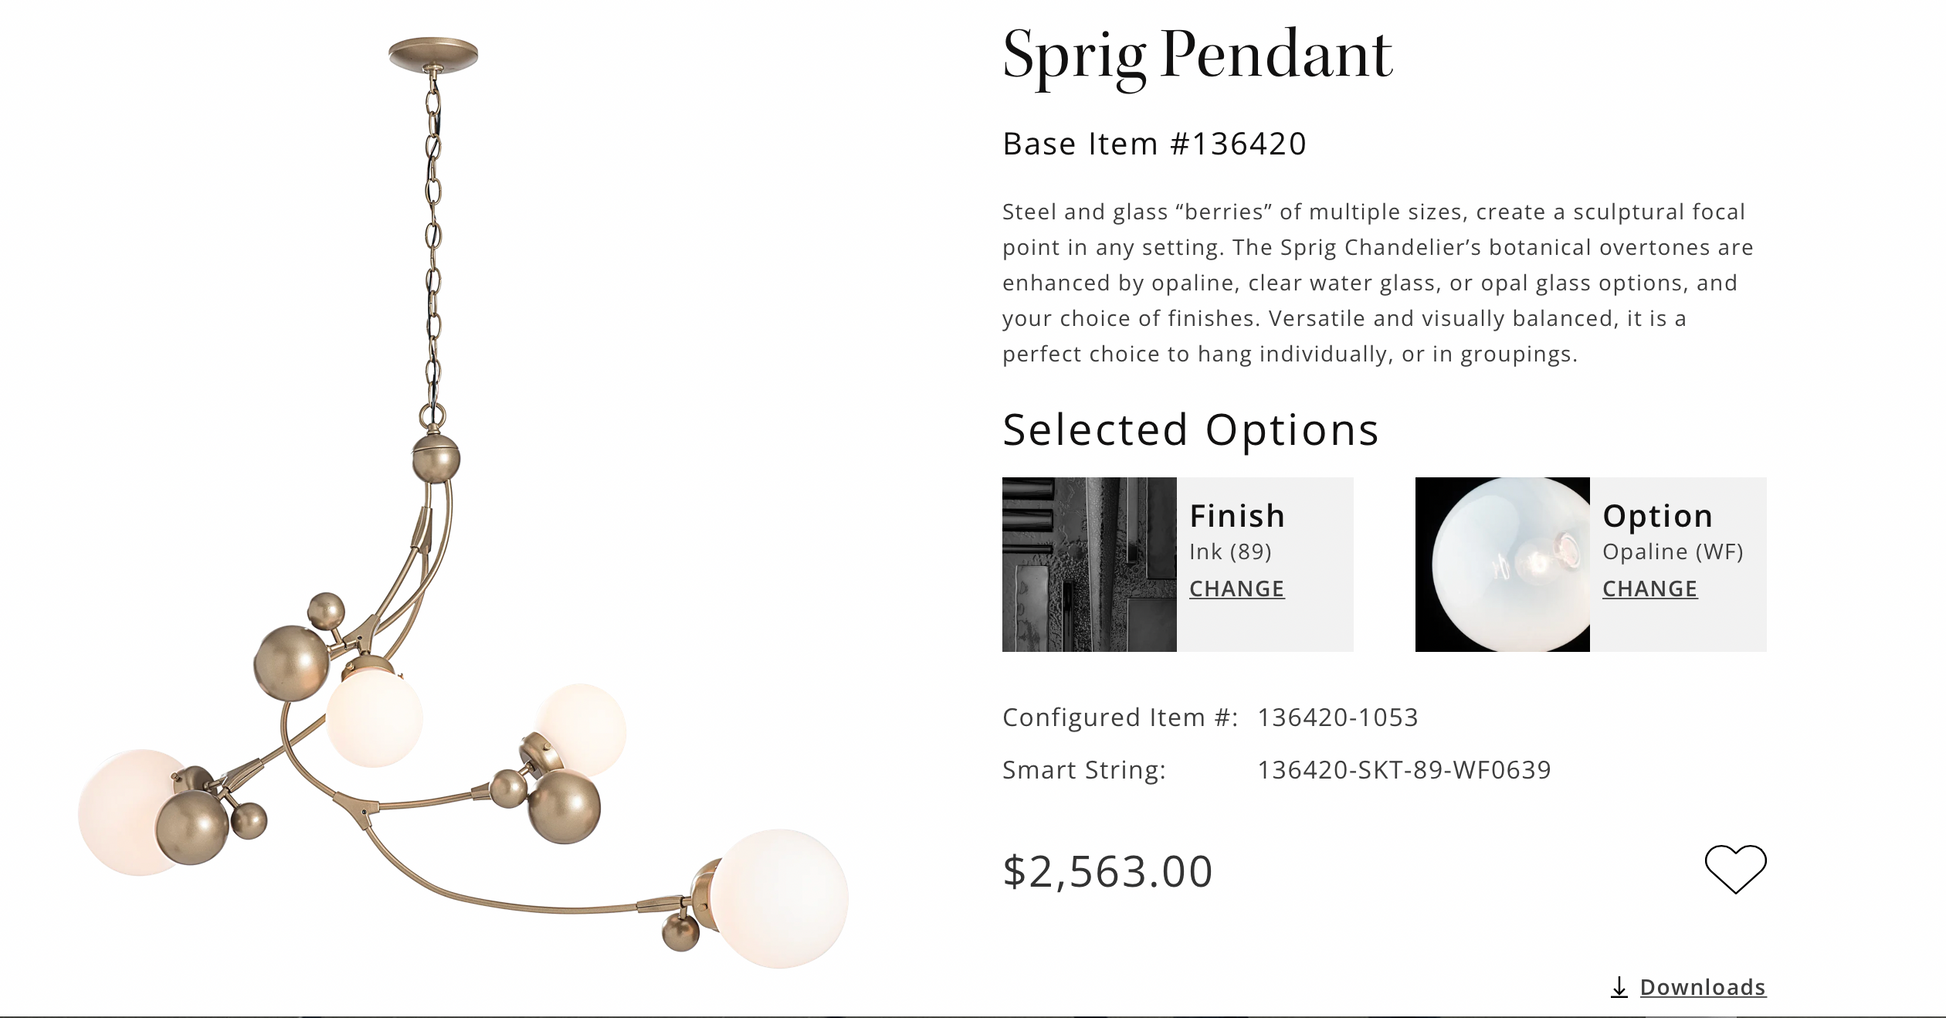Click the smart string 136420-SKT-89-WF0639
Screen dimensions: 1946x1018
[x=1404, y=770]
